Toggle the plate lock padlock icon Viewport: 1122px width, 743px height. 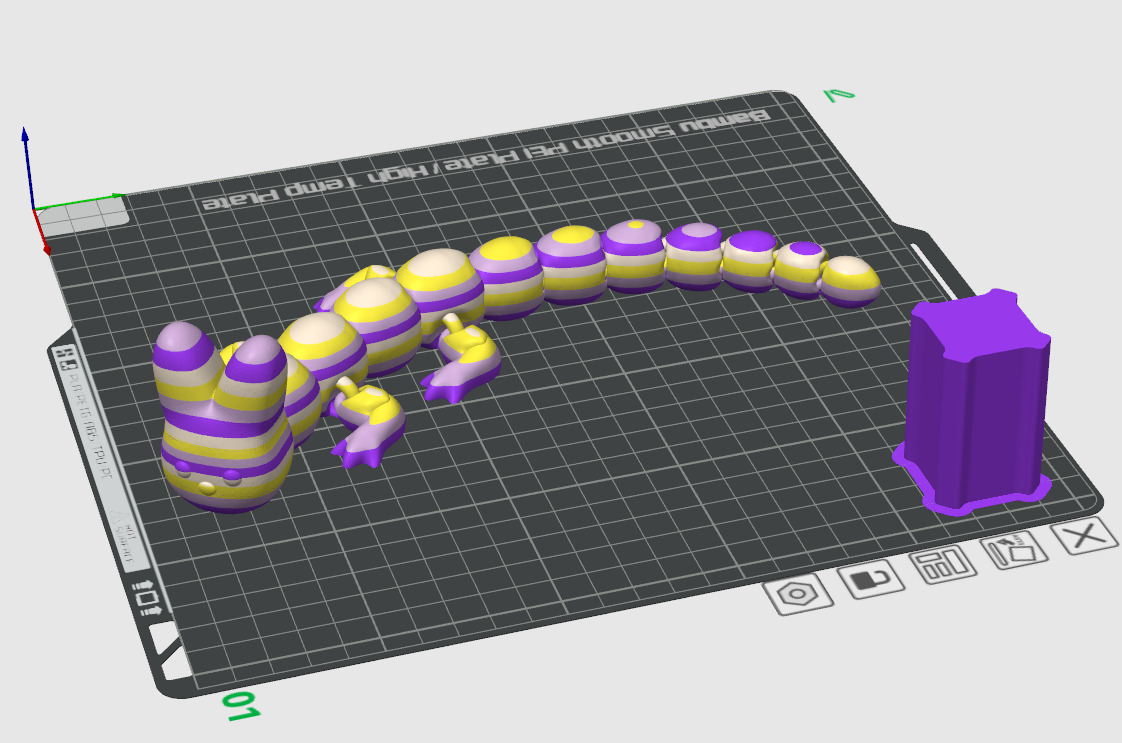point(871,579)
